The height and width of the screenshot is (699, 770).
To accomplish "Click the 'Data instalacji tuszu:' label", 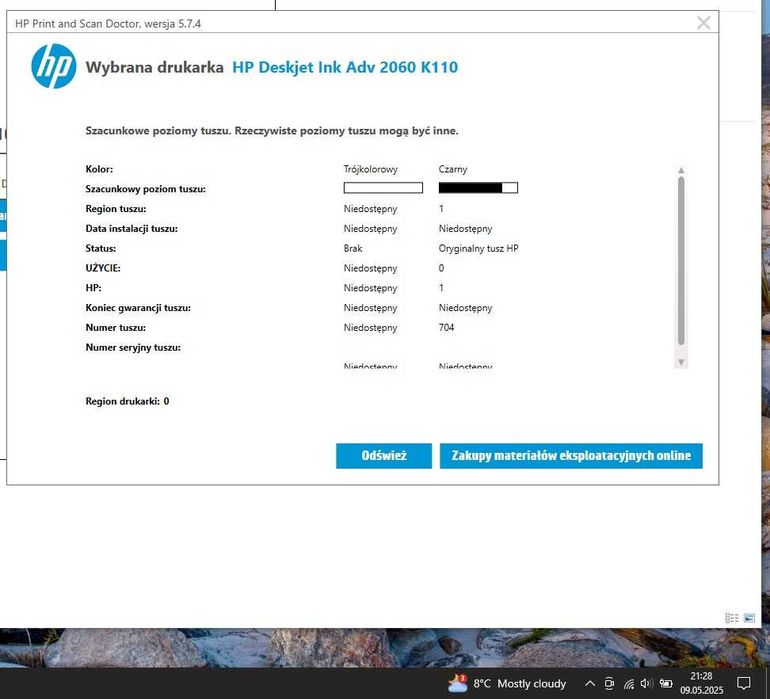I will click(x=132, y=229).
